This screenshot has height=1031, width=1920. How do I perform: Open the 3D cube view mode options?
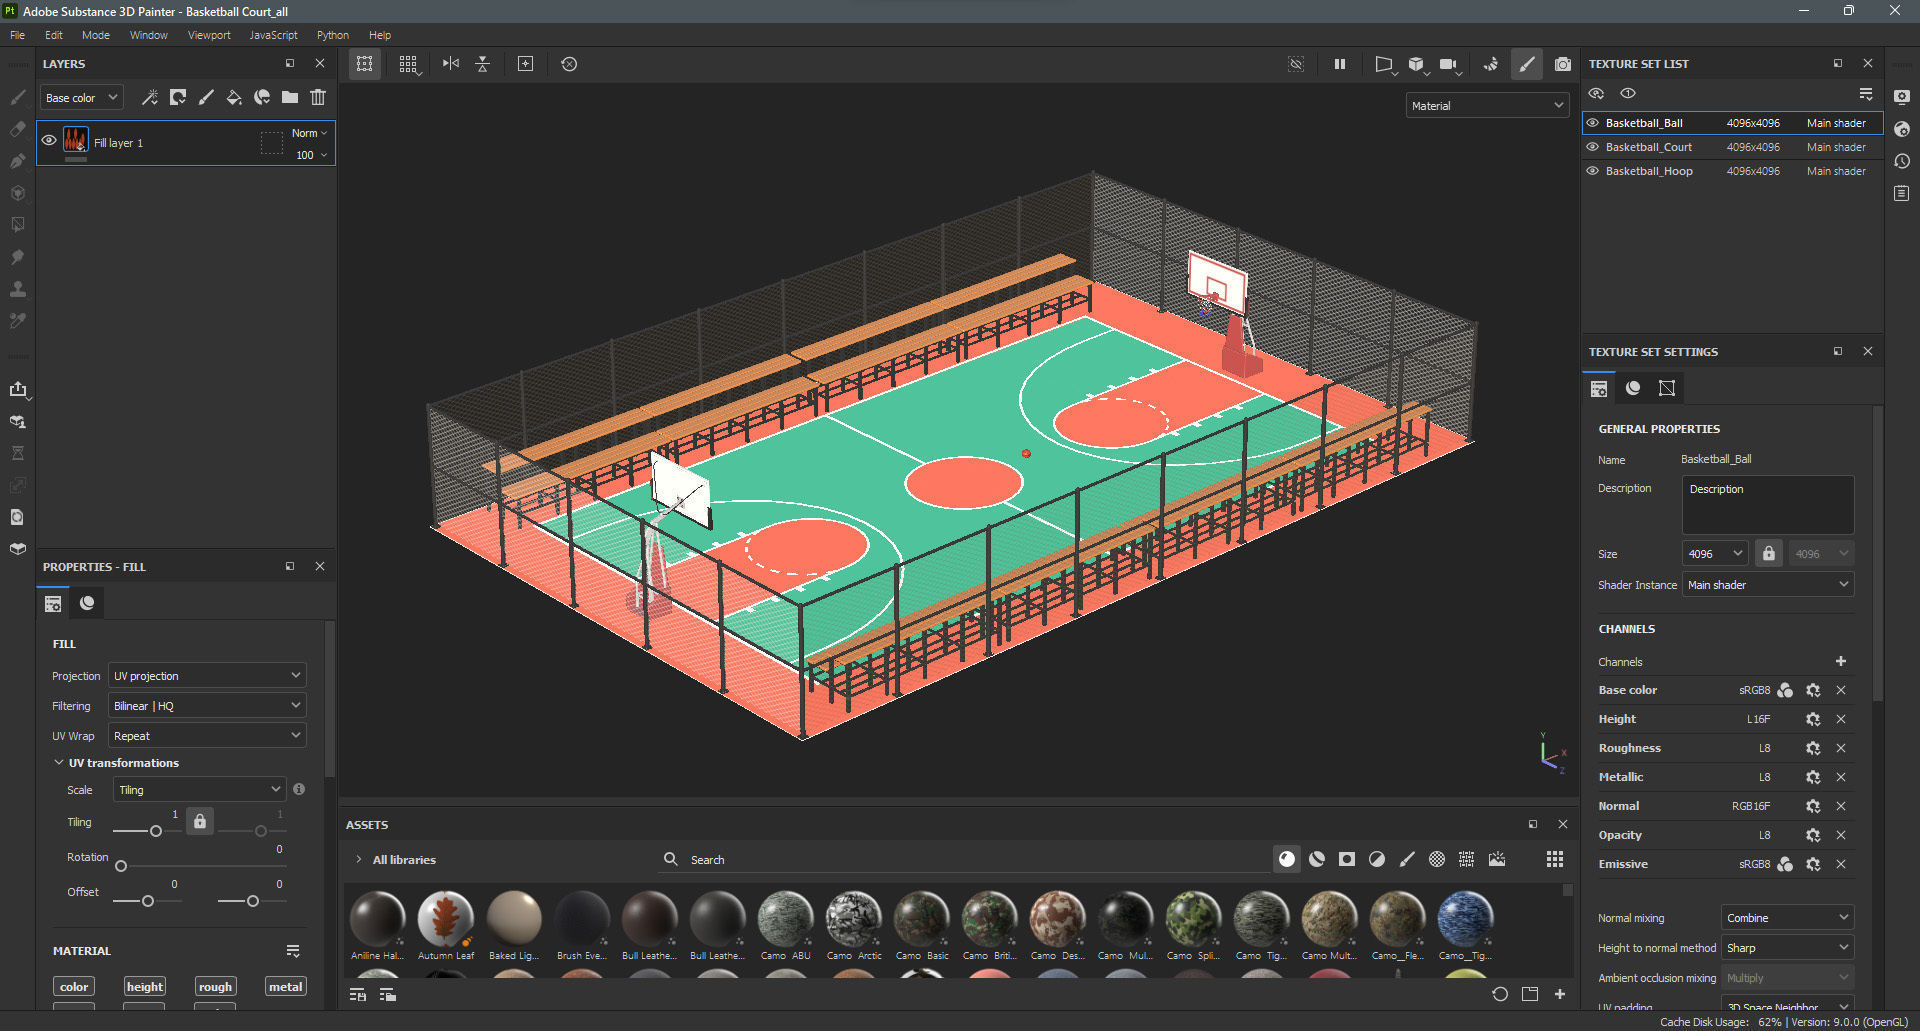1417,64
